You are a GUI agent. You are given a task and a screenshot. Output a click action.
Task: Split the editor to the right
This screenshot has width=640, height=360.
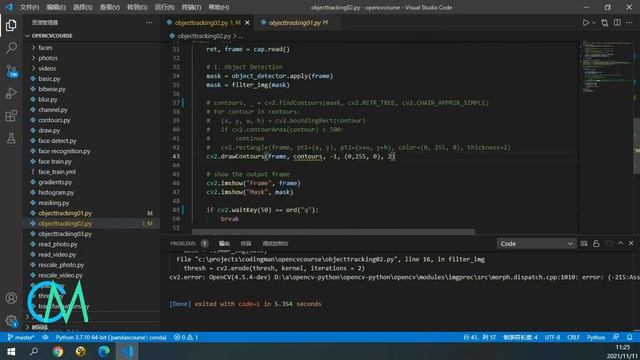pyautogui.click(x=617, y=23)
